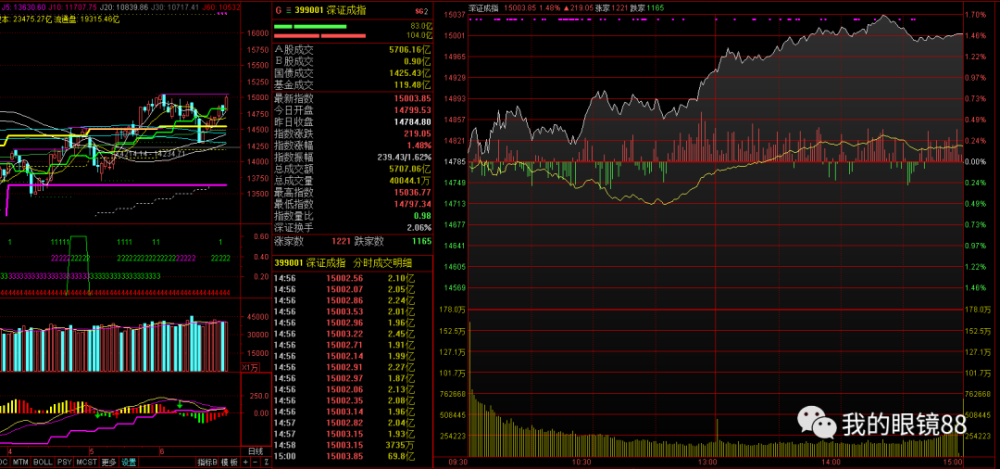Click the J10 moving average label
The width and height of the screenshot is (1000, 469).
tap(72, 7)
